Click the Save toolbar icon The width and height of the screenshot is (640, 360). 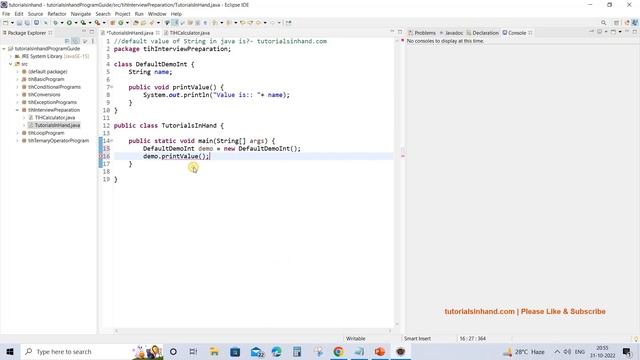tap(19, 23)
